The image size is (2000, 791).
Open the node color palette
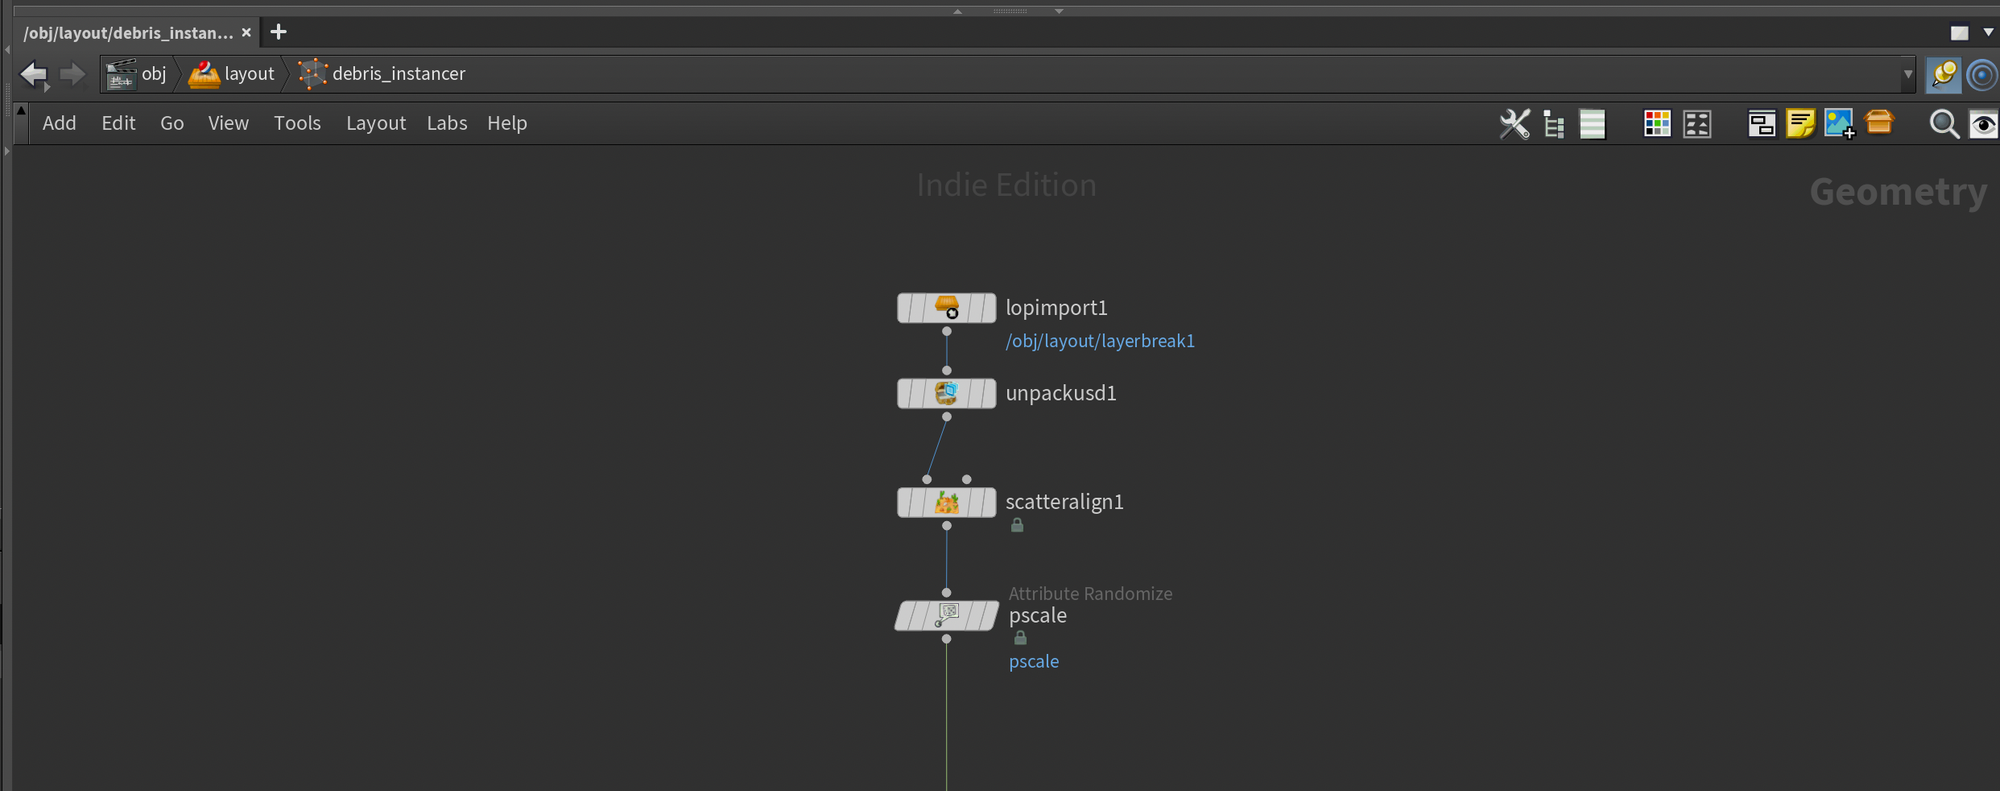[x=1657, y=124]
